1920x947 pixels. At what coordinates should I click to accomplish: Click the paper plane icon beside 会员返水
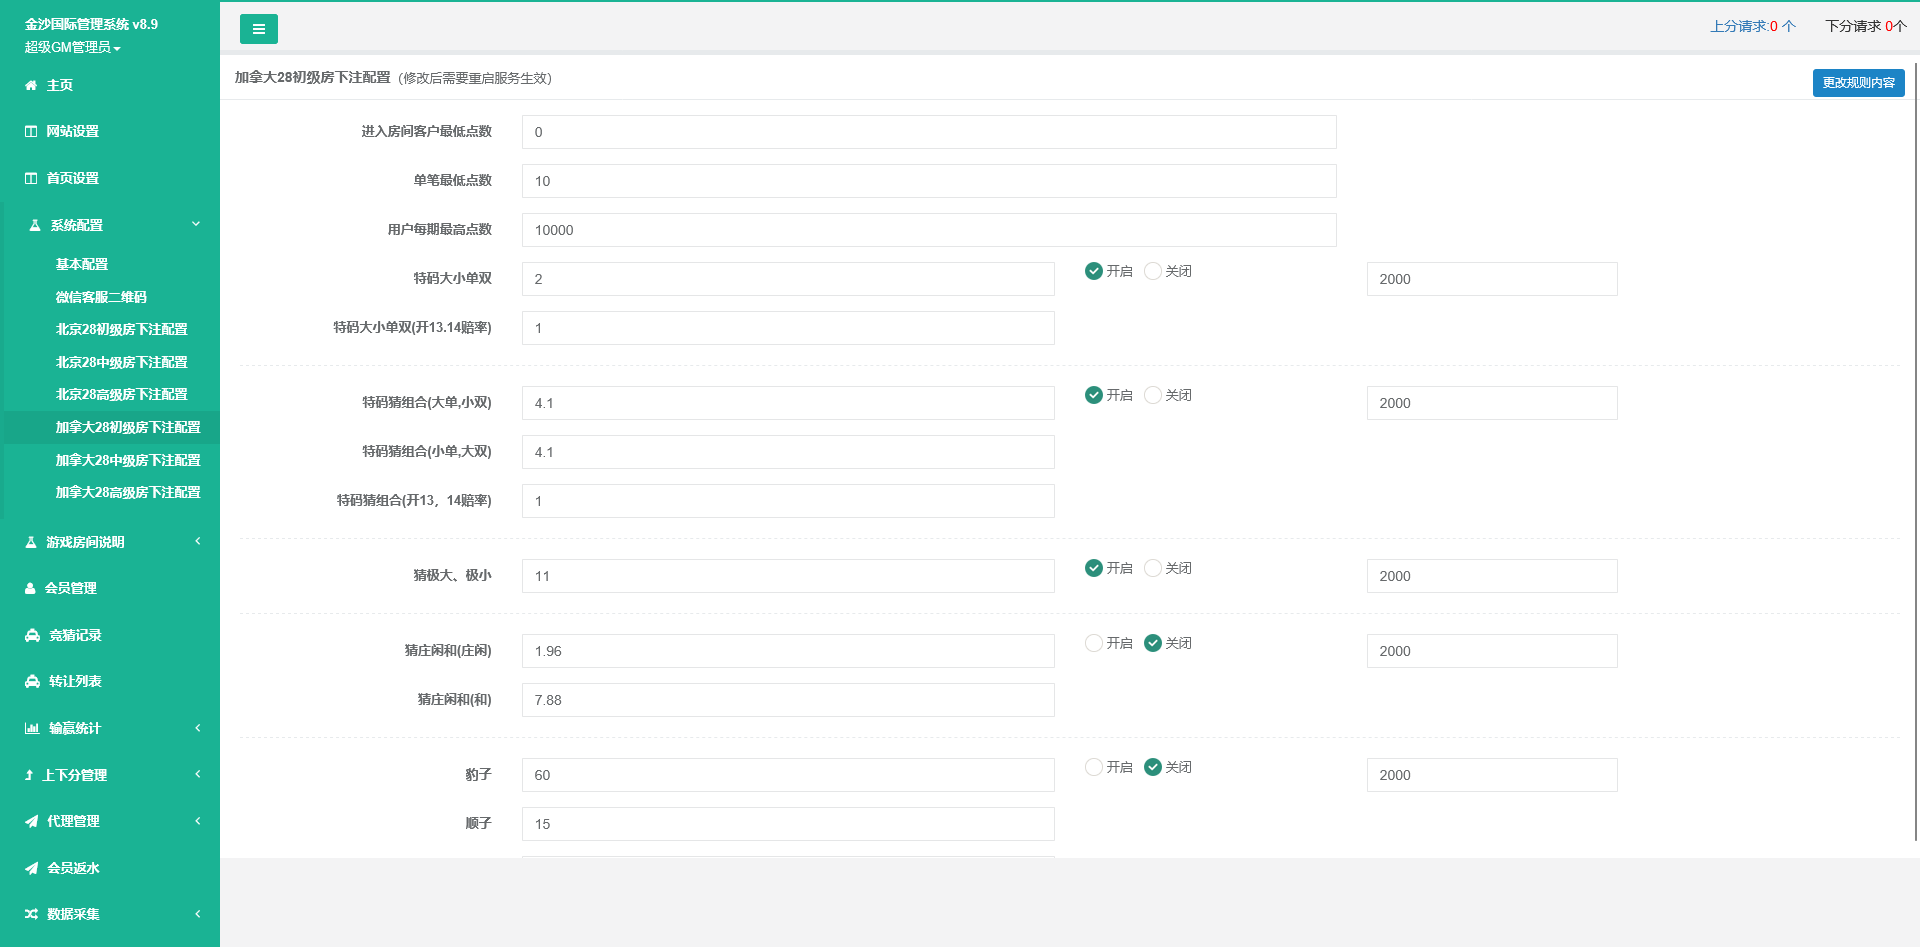point(32,869)
